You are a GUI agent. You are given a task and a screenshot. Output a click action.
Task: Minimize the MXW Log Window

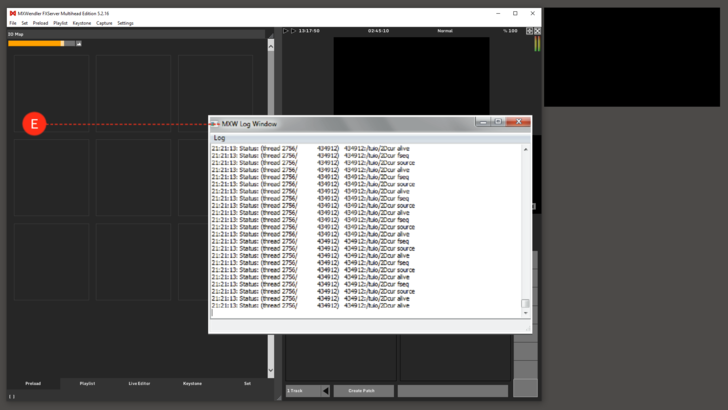coord(483,122)
